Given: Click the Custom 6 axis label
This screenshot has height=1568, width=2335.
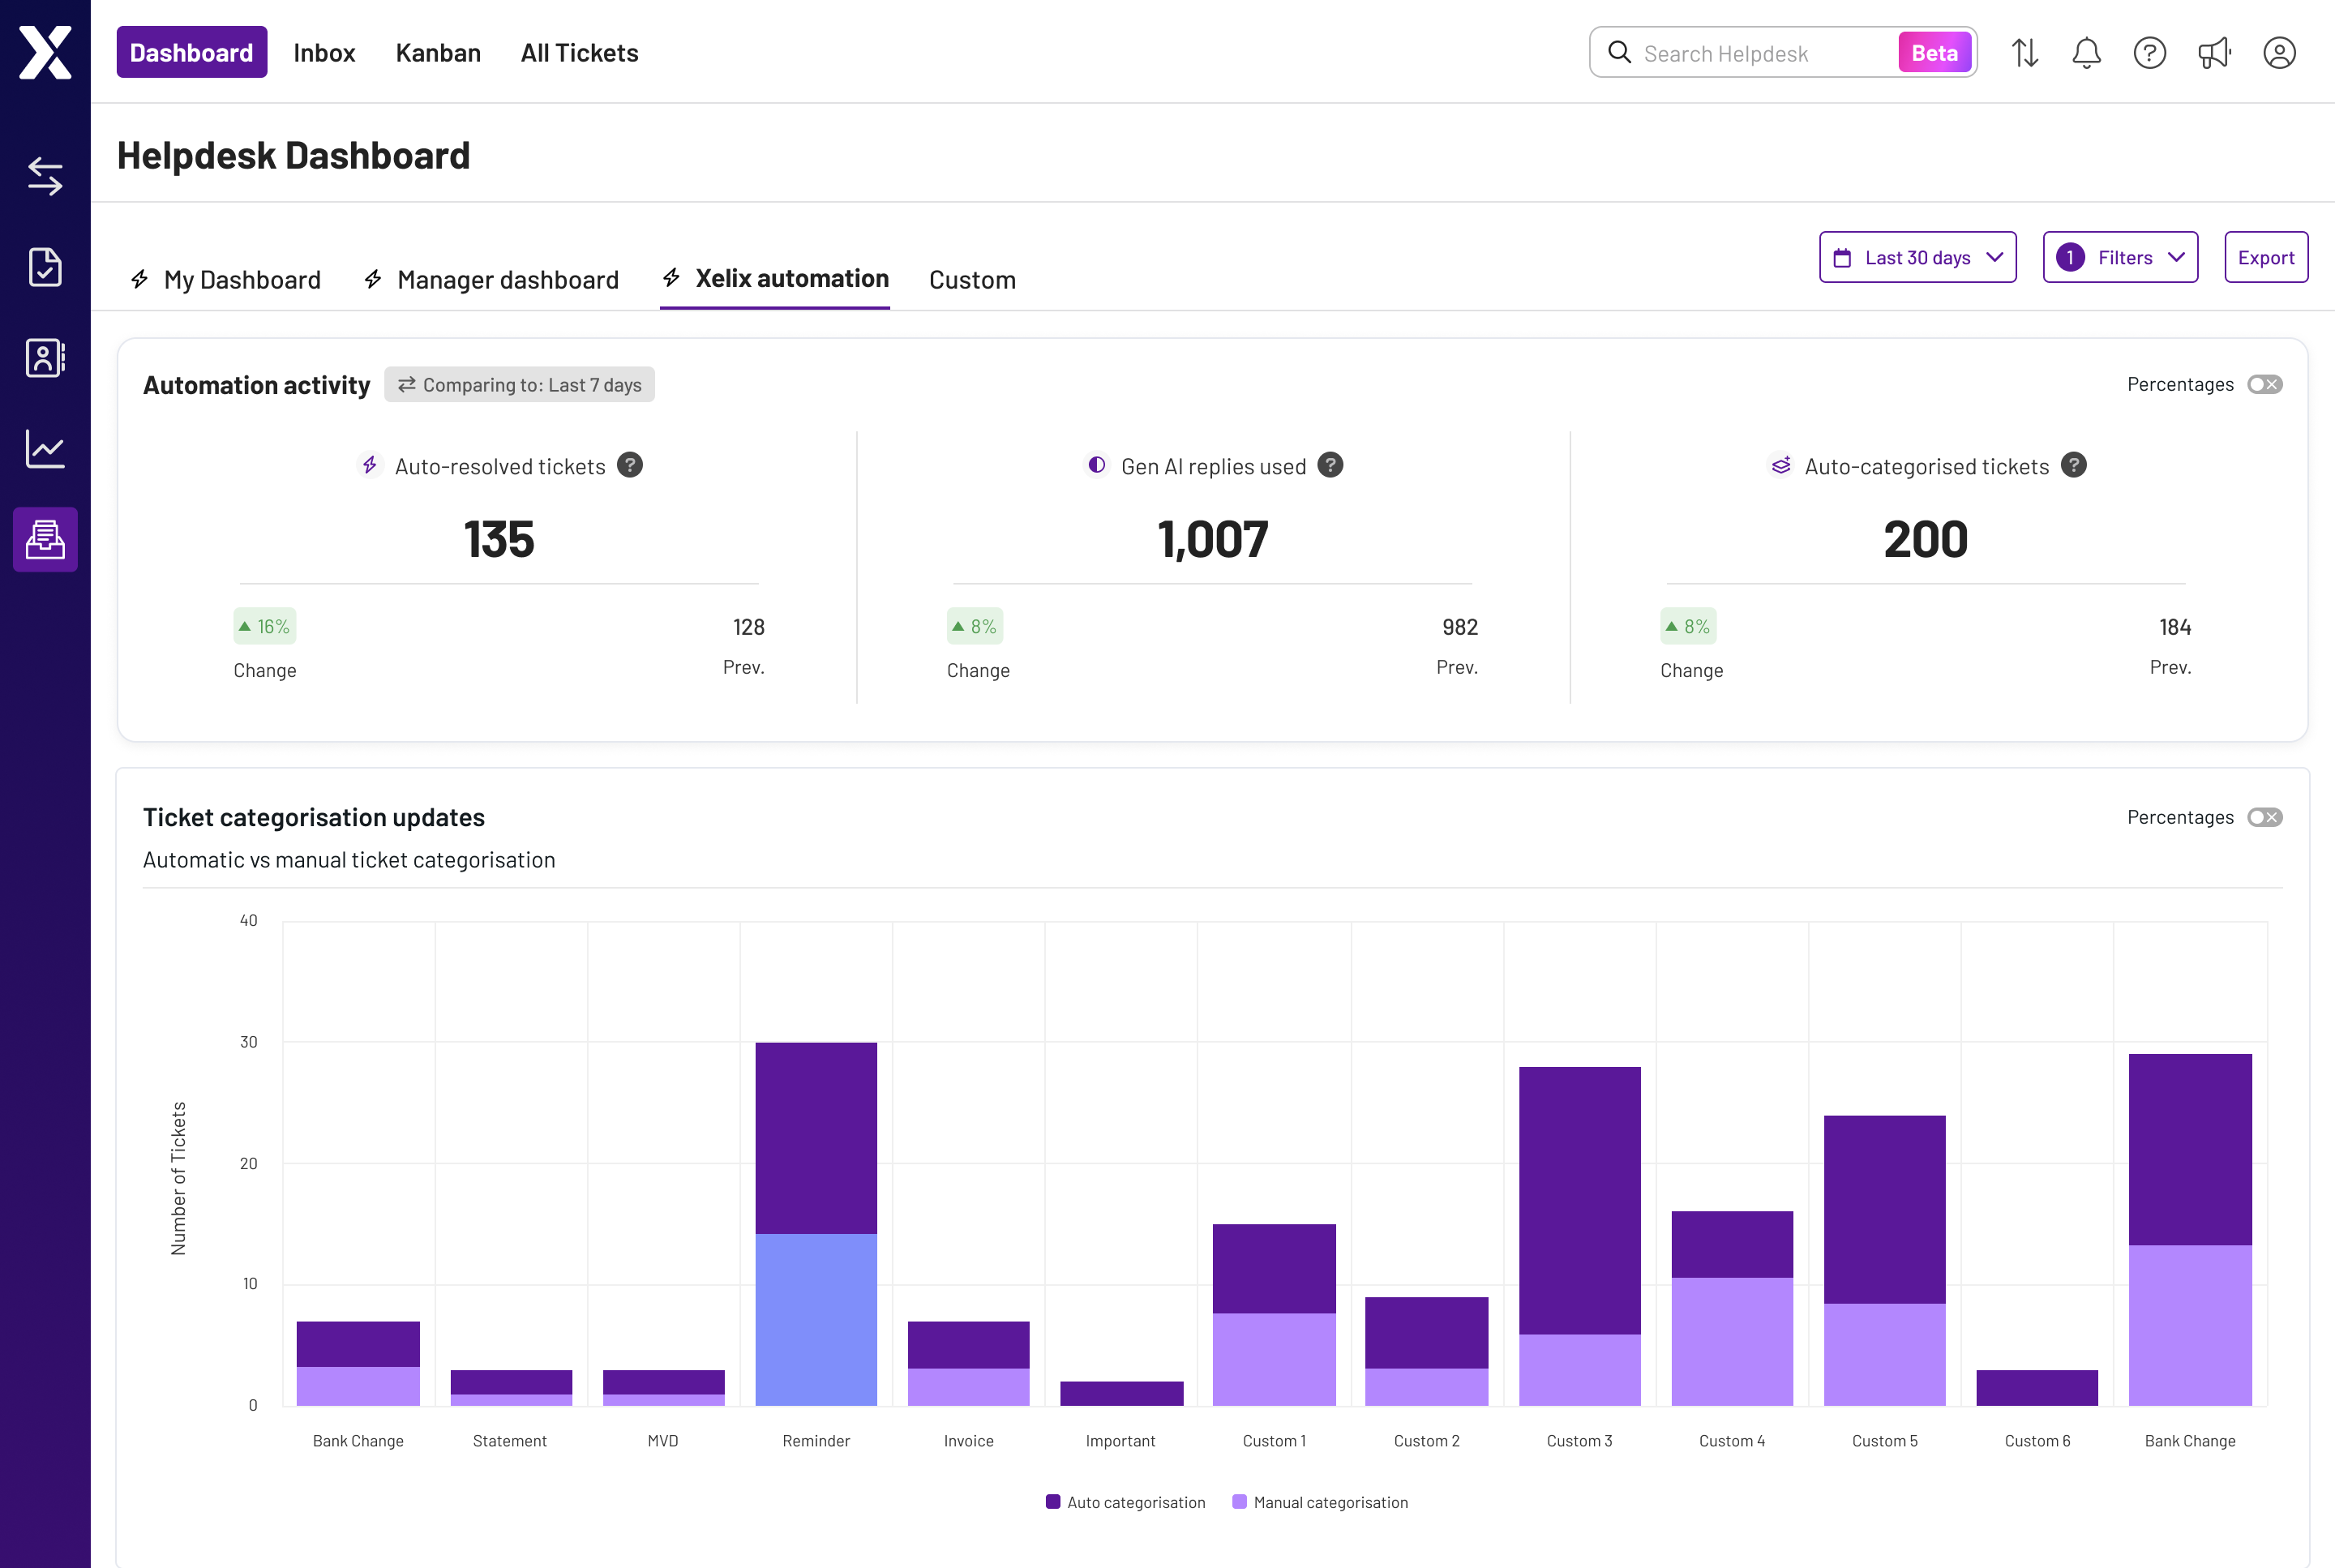Looking at the screenshot, I should [x=2036, y=1440].
